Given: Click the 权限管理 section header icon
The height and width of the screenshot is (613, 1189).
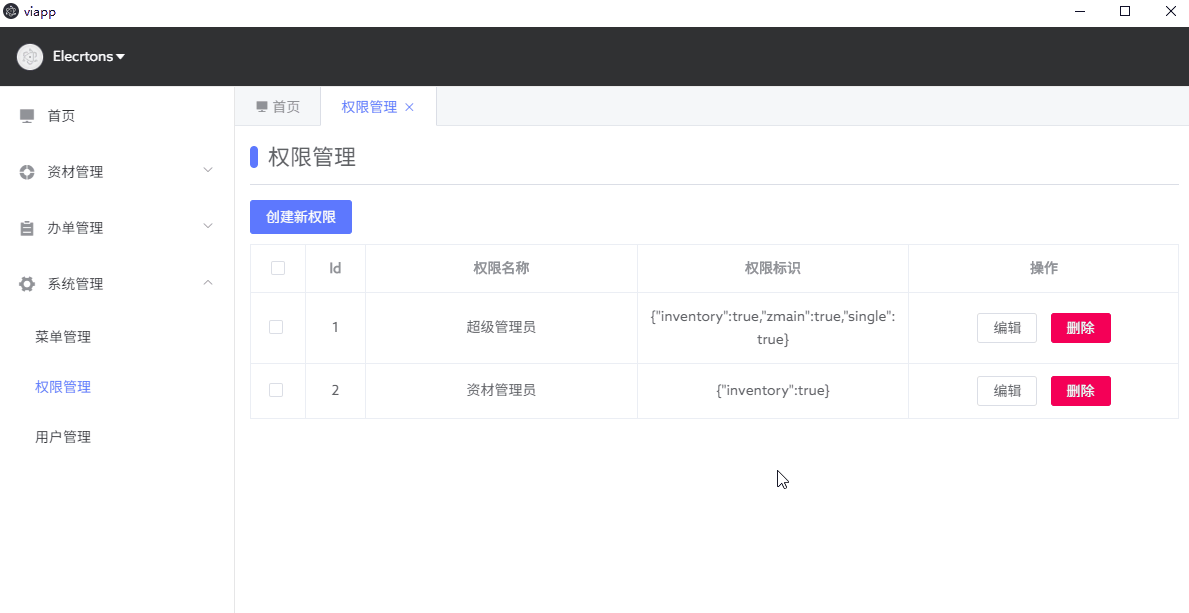Looking at the screenshot, I should (254, 157).
